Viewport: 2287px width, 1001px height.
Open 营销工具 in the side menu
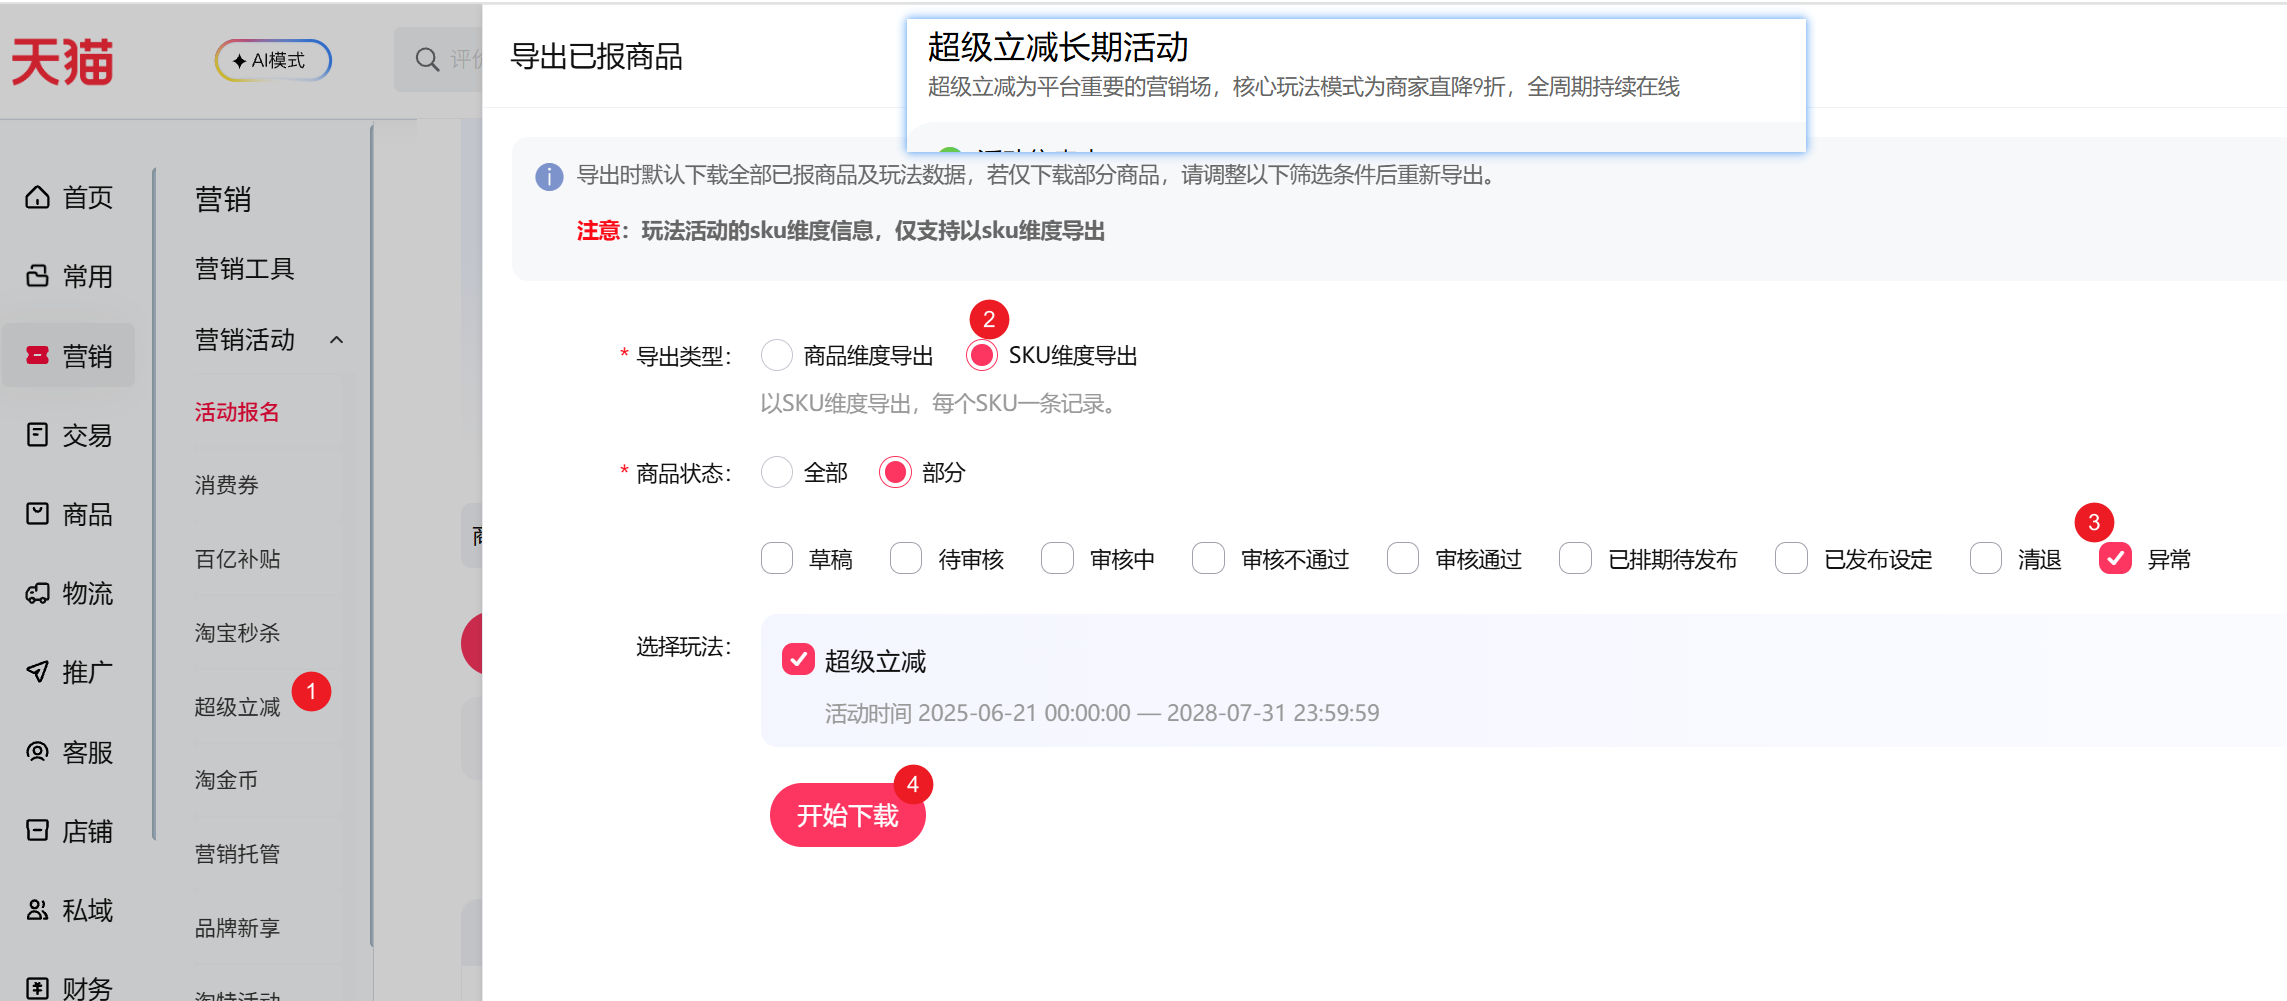(x=244, y=269)
